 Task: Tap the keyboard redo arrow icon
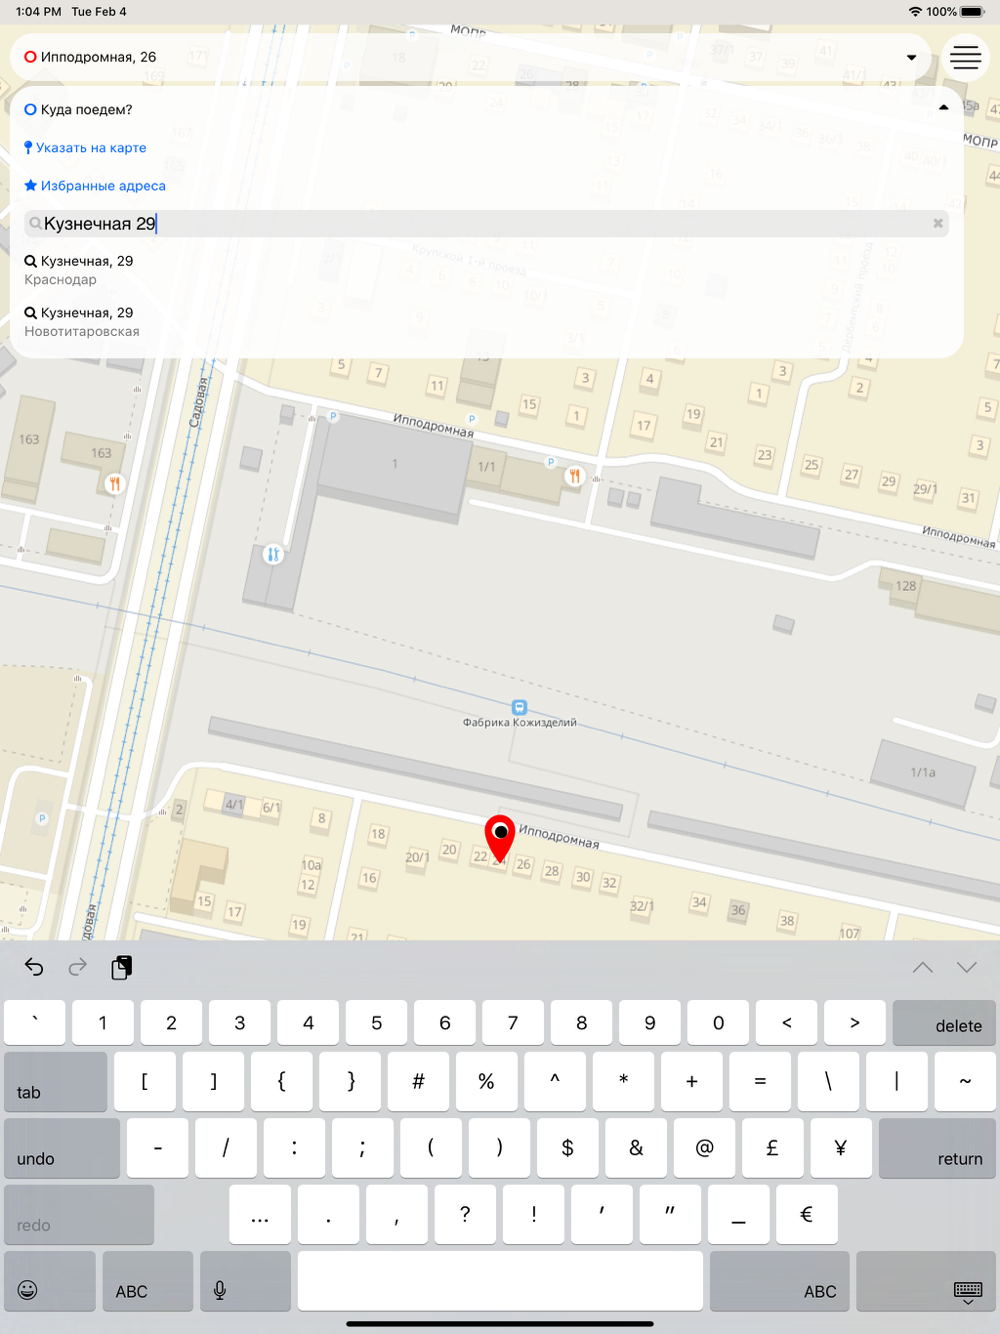click(x=77, y=967)
